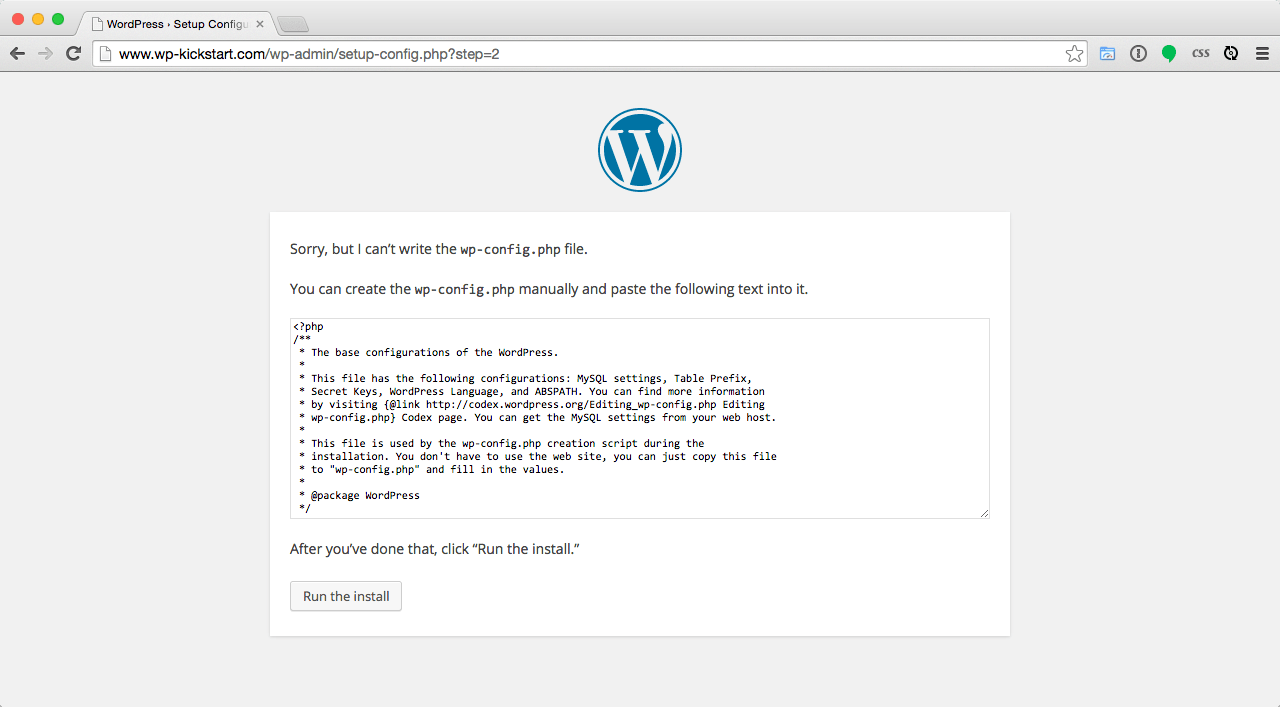This screenshot has height=707, width=1280.
Task: Click the black circular sync extension icon
Action: pos(1231,54)
